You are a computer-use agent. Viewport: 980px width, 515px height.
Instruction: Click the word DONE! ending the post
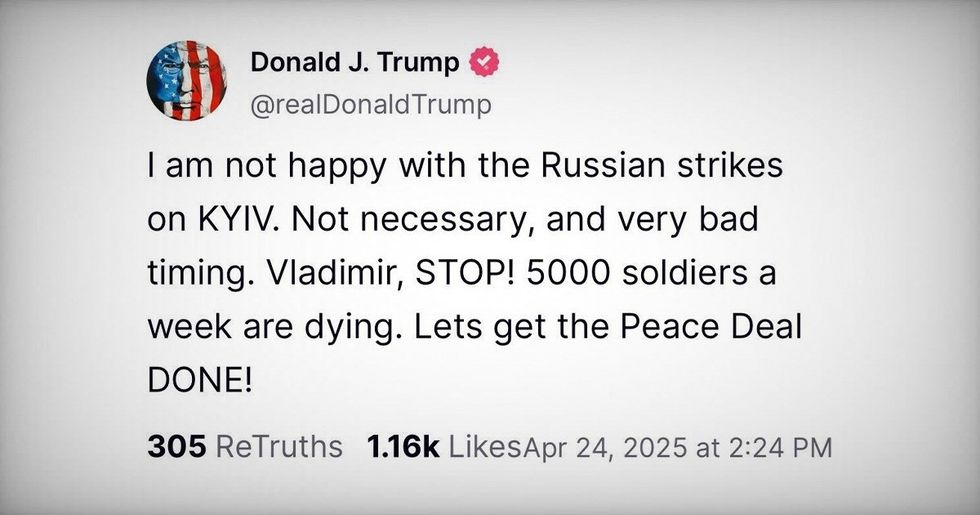pos(199,381)
